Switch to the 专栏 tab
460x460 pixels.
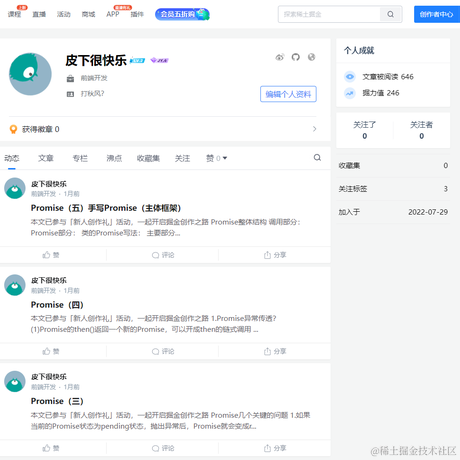(x=80, y=158)
